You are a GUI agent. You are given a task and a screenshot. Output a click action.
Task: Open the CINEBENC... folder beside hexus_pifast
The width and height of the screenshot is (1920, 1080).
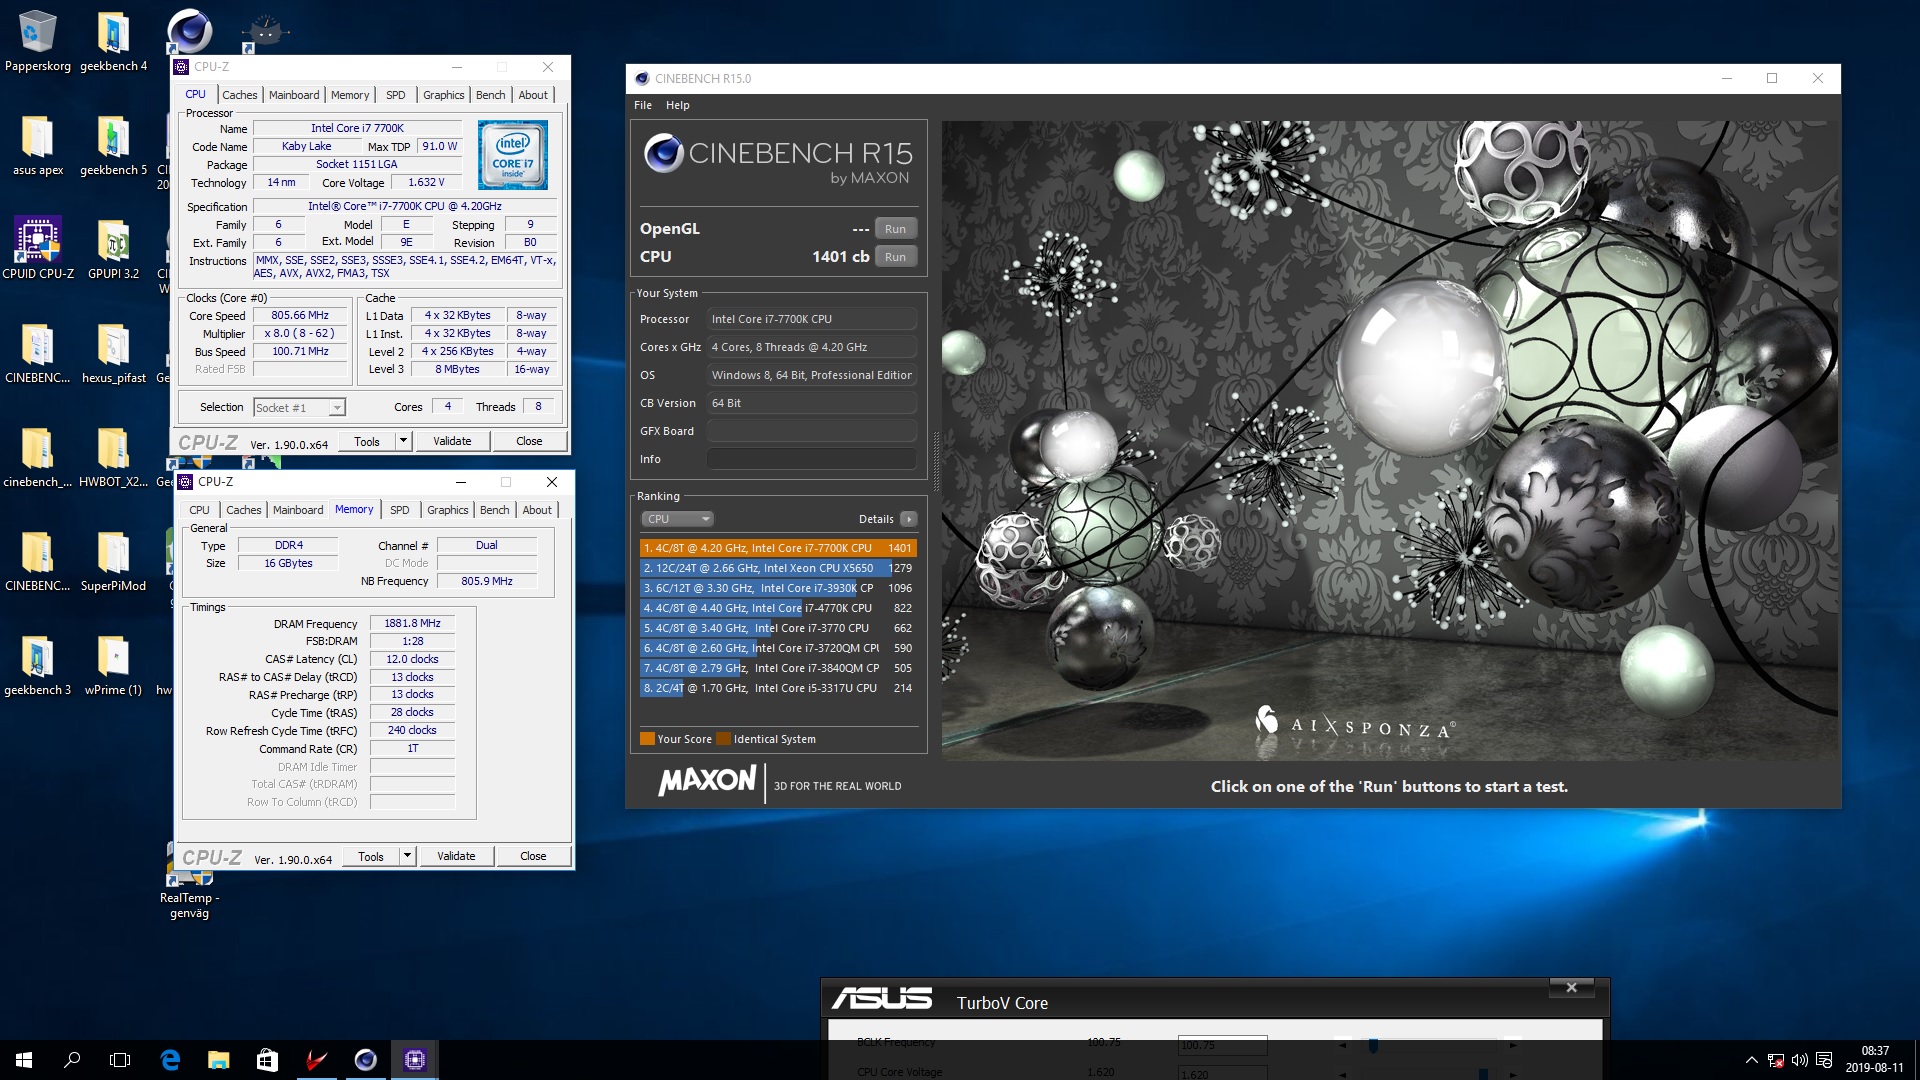(37, 353)
